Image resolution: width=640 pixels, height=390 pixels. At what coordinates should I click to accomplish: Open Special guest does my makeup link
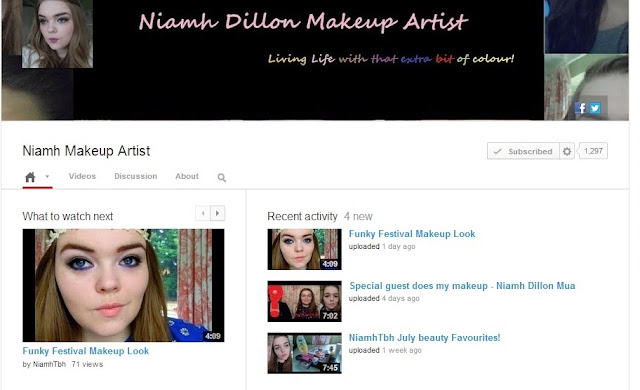462,286
